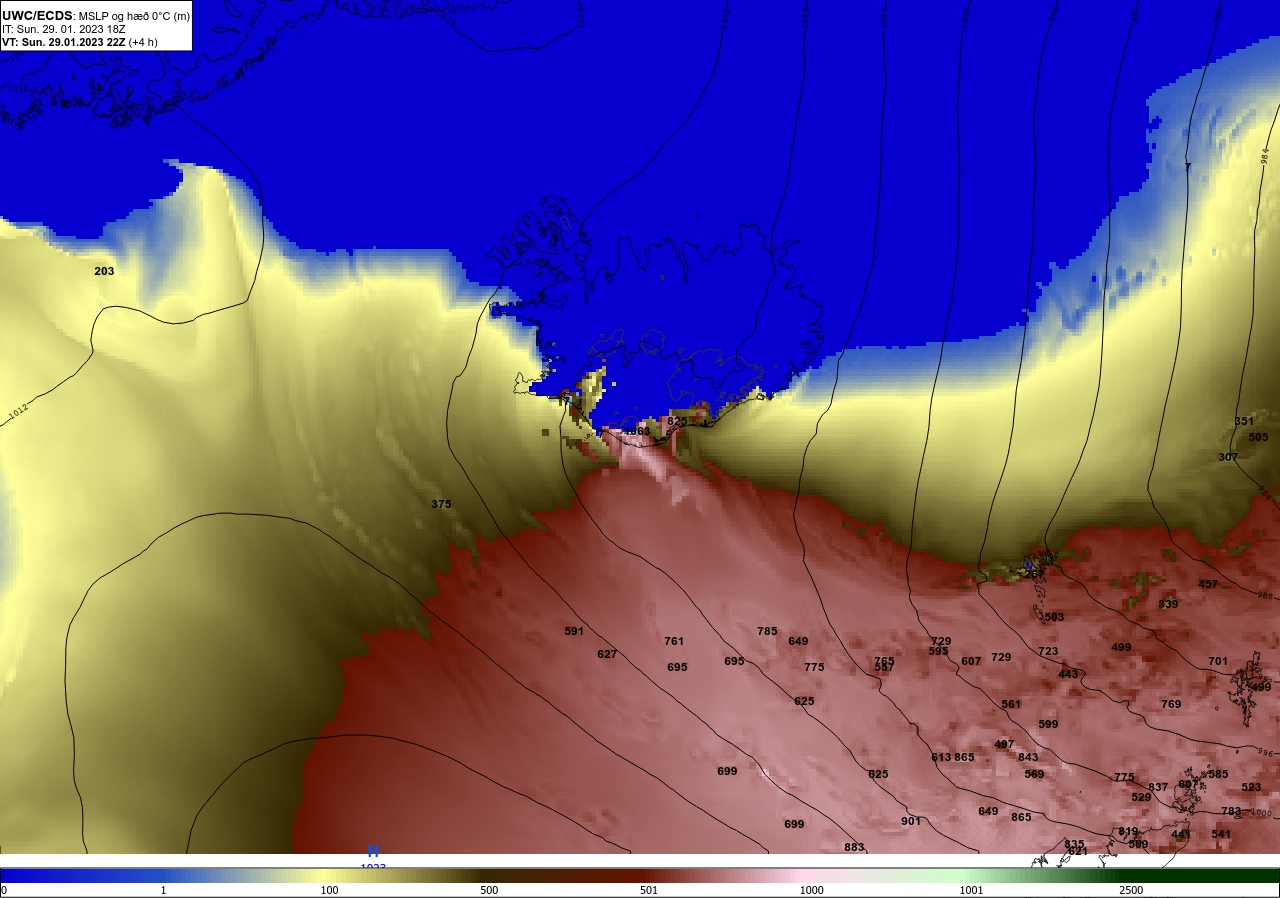Click the map value 837
Screen dimensions: 1280x898
[1158, 787]
